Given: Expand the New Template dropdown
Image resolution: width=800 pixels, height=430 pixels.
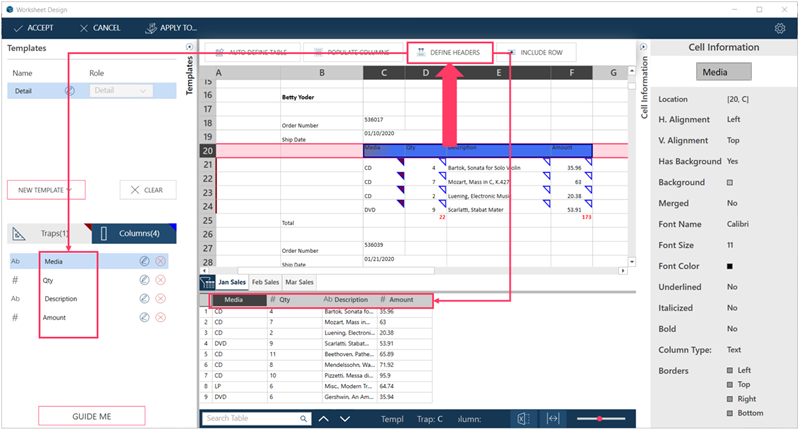Looking at the screenshot, I should (x=46, y=189).
